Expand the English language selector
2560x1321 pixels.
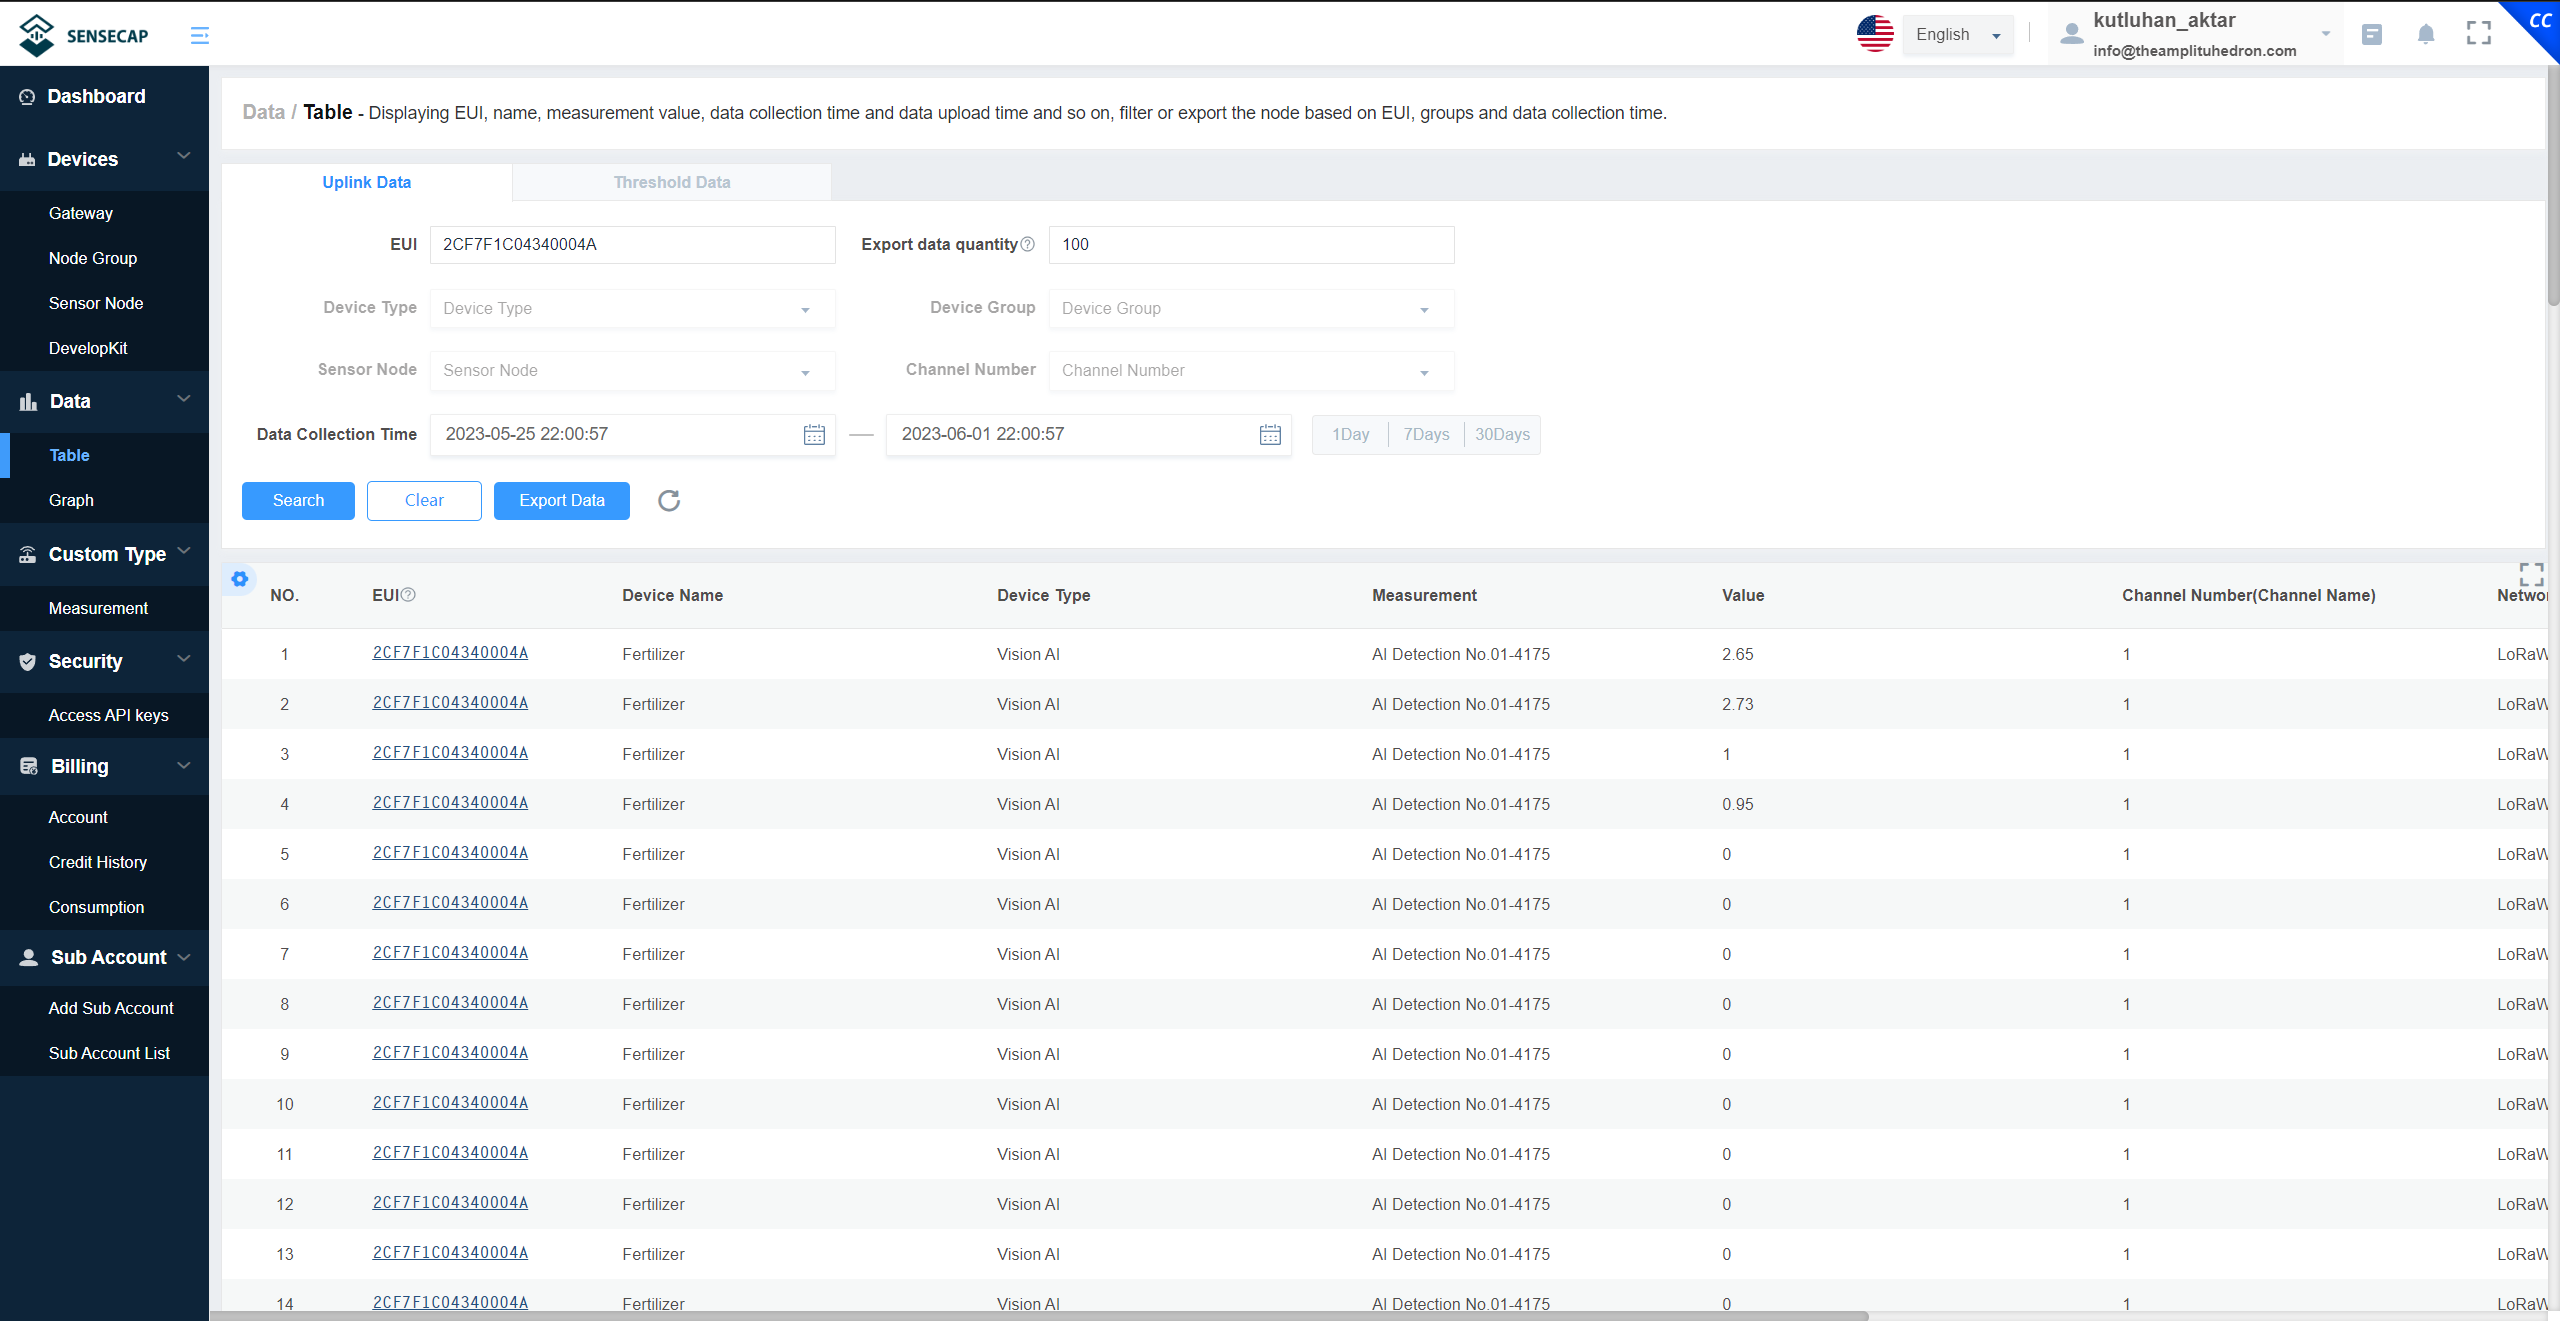(x=1957, y=34)
